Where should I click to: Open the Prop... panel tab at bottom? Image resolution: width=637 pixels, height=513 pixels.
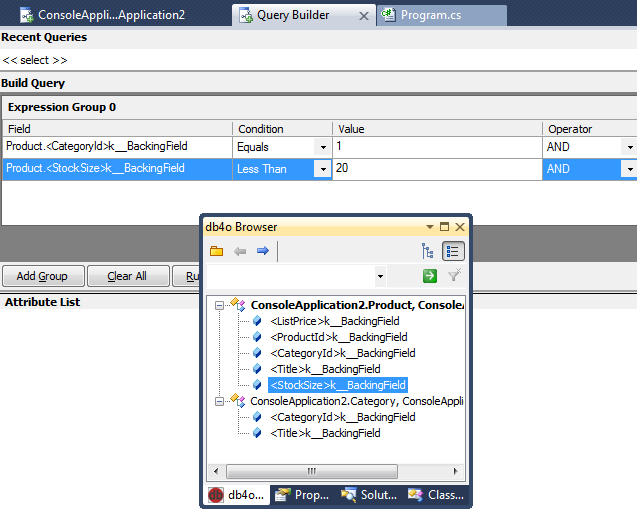coord(302,495)
